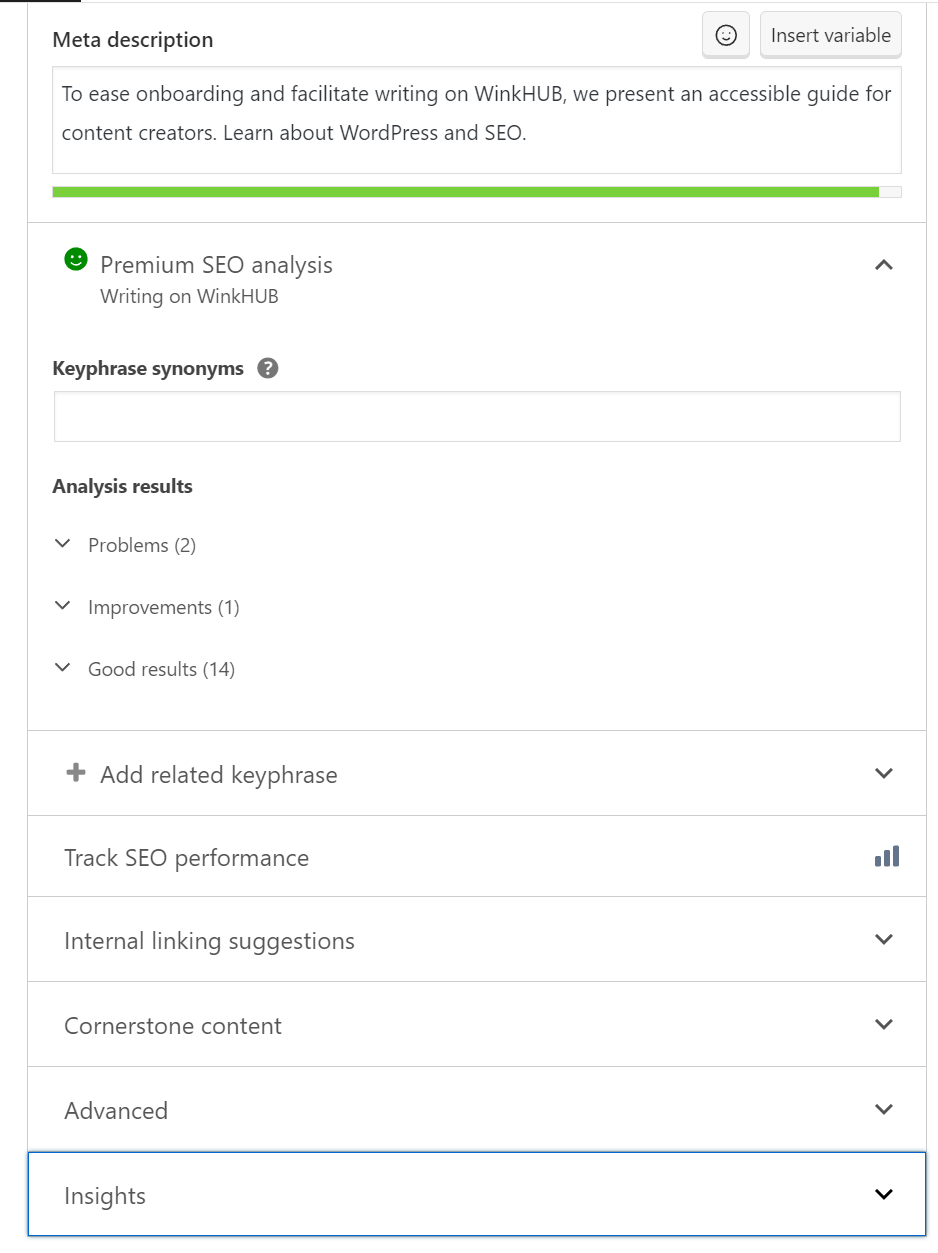
Task: Open the Advanced section chevron
Action: click(x=883, y=1109)
